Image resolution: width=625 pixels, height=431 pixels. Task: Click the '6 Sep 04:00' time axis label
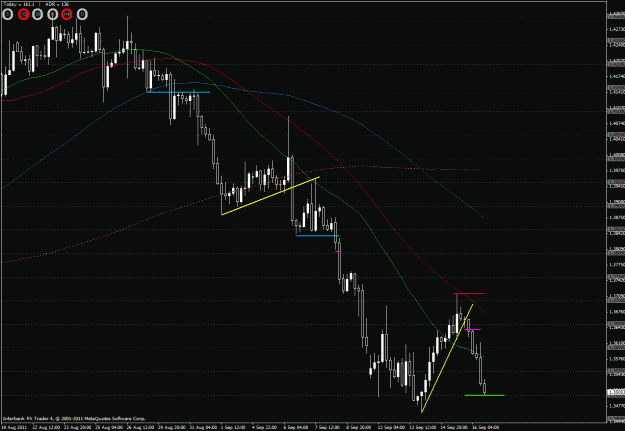point(297,427)
